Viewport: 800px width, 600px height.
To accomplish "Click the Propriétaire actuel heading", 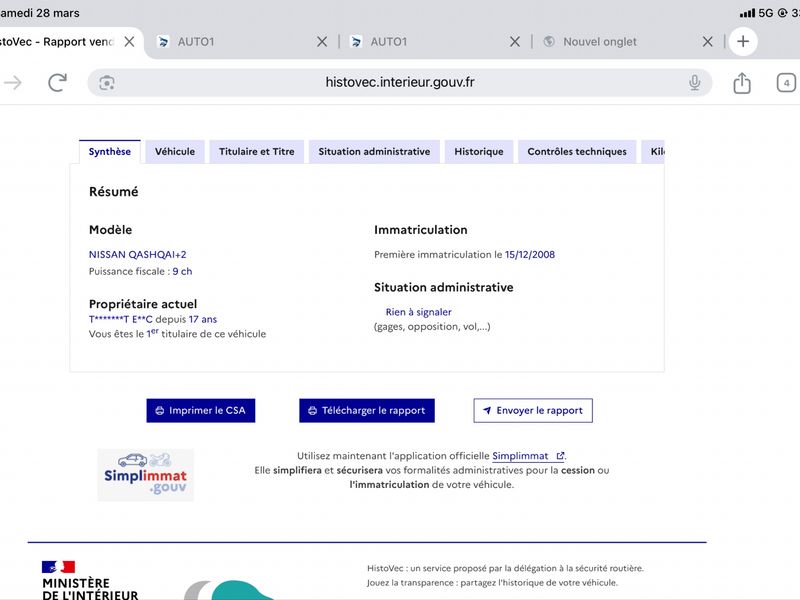I will pyautogui.click(x=143, y=304).
